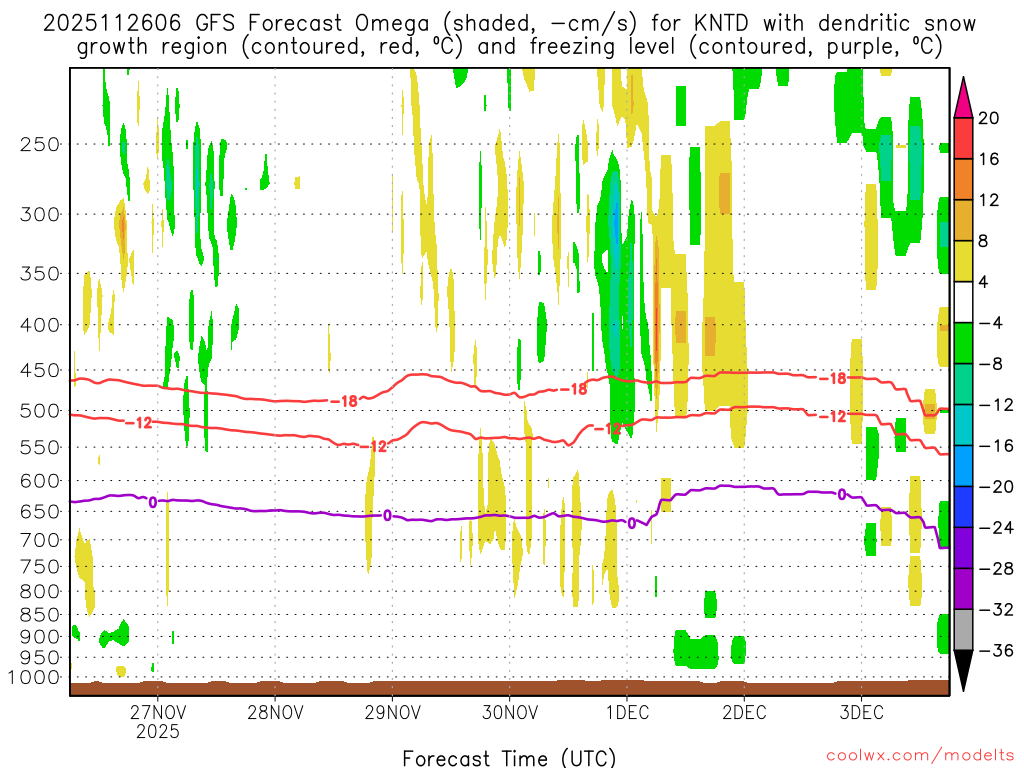
Task: Click the yellow 4-8 colorbar swatch
Action: [963, 261]
